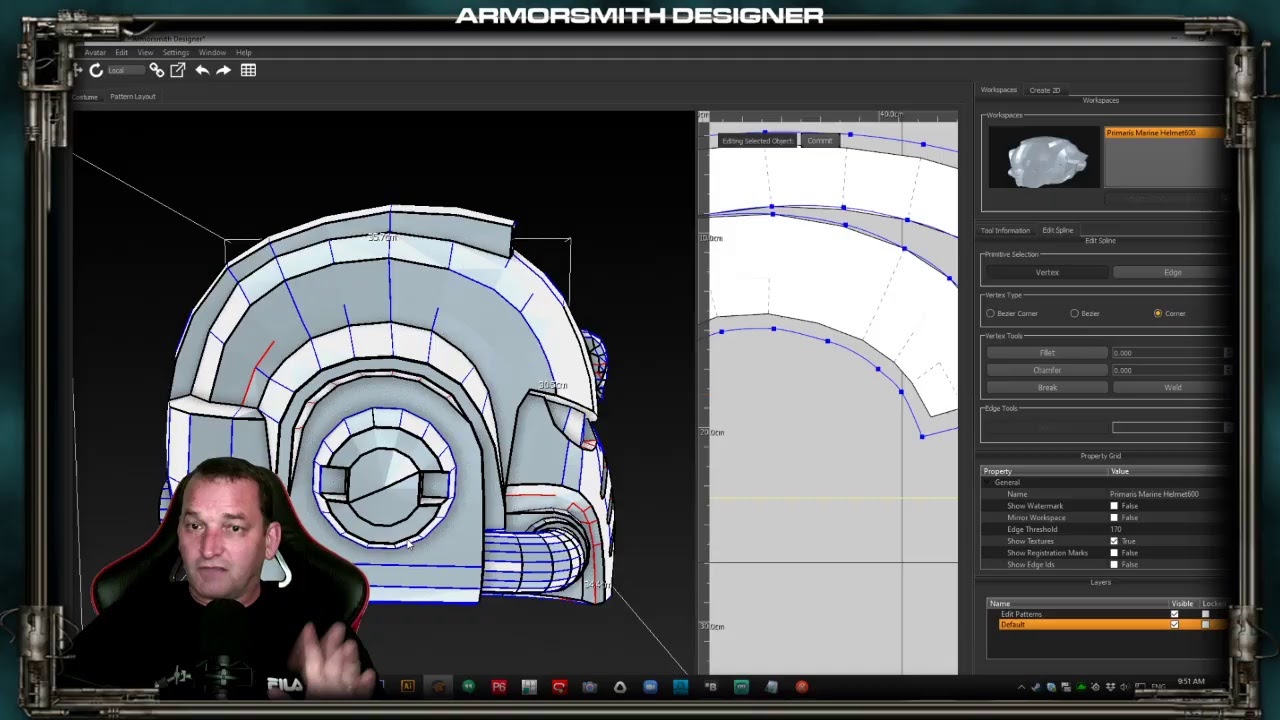Collapse the General property group
The height and width of the screenshot is (720, 1280).
987,483
